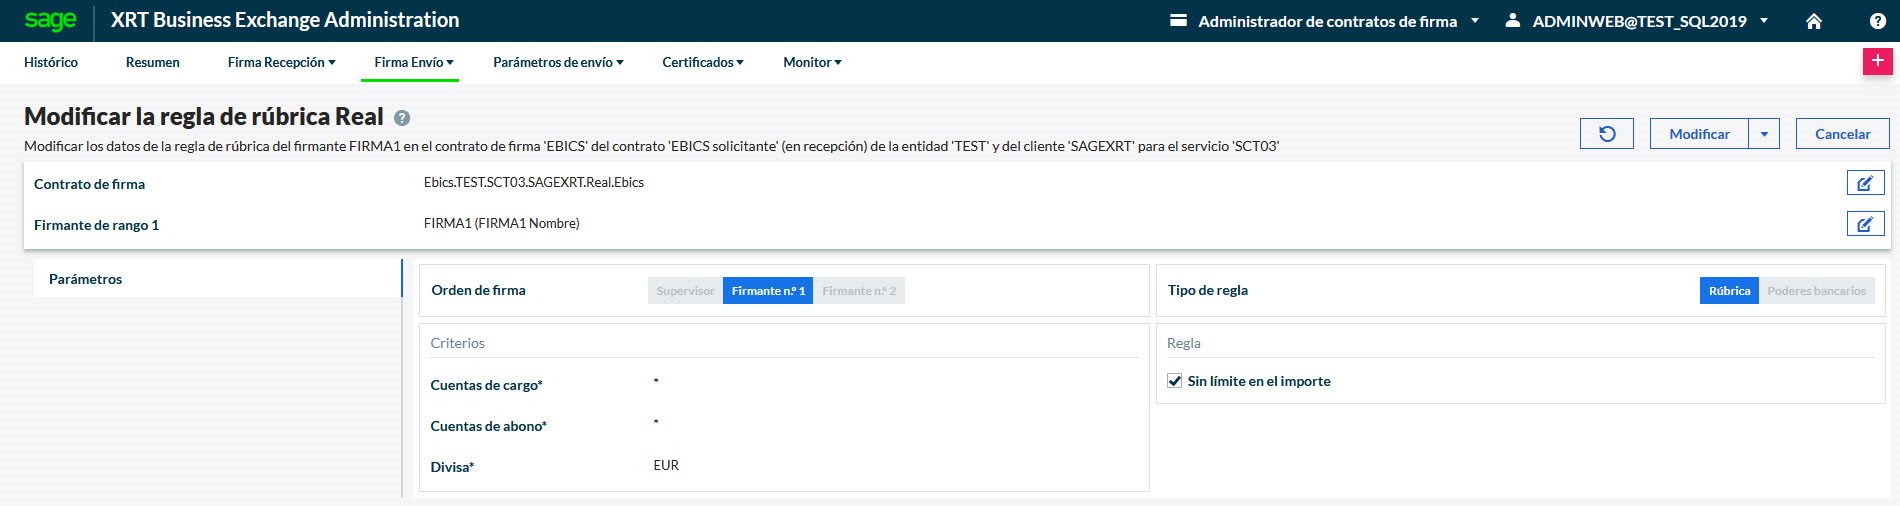Open ADMINWEB@TEST_SQL2019 user menu

[1638, 21]
